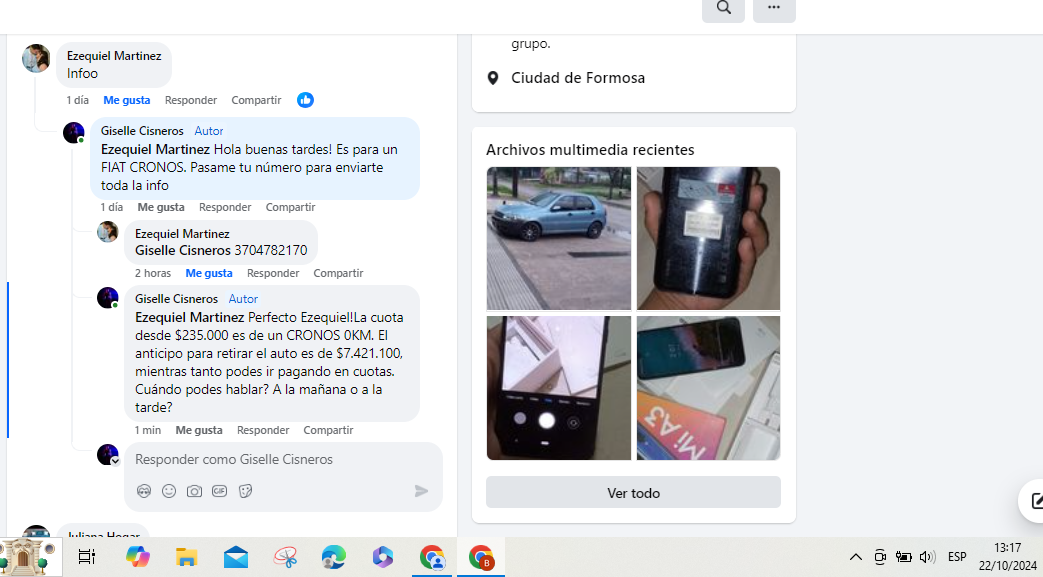
Task: Open the three-dots more options menu
Action: [774, 8]
